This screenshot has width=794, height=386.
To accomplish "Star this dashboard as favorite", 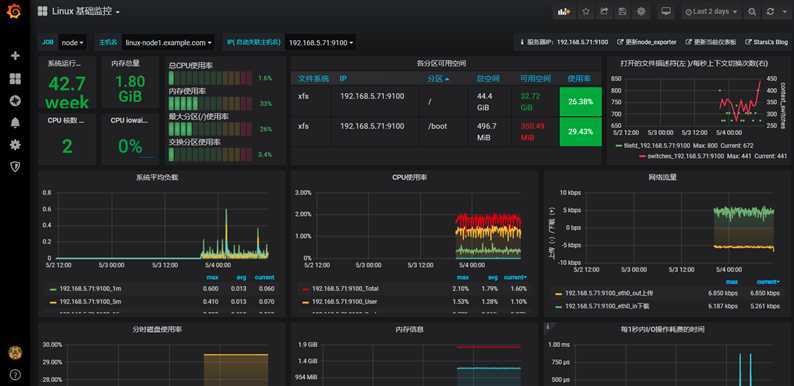I will pyautogui.click(x=586, y=12).
